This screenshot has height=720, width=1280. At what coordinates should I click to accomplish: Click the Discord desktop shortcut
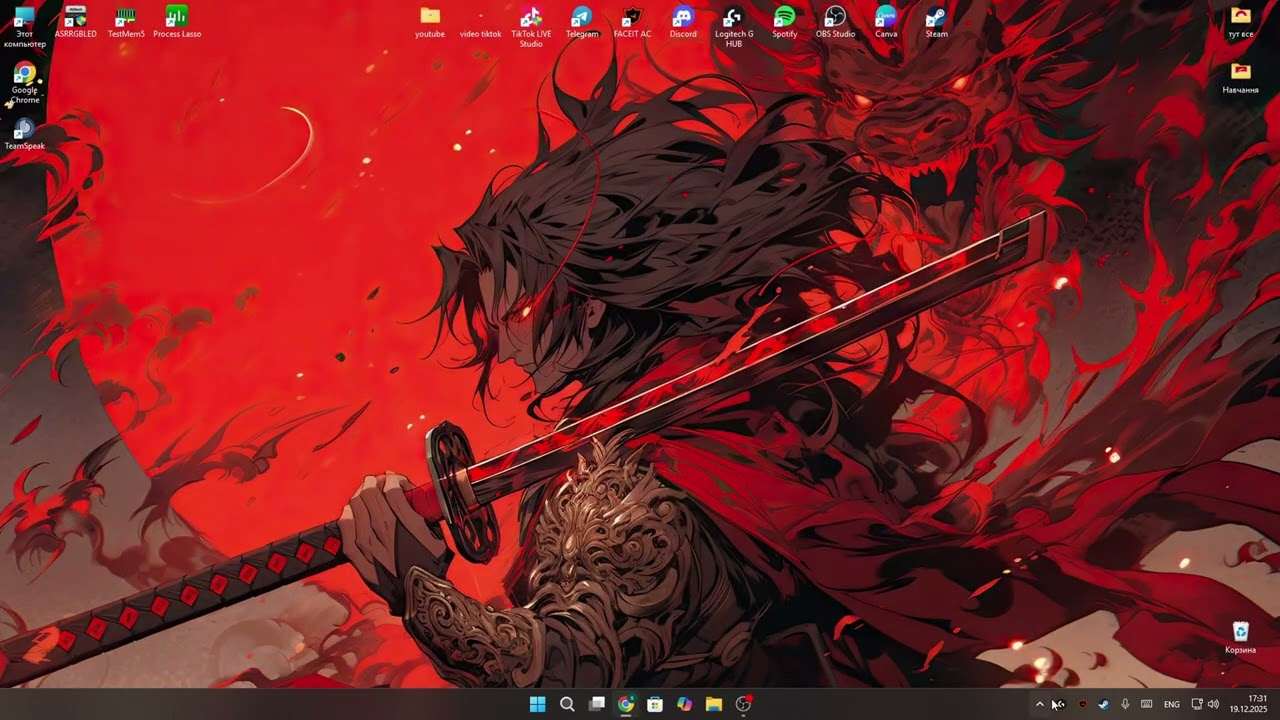683,22
